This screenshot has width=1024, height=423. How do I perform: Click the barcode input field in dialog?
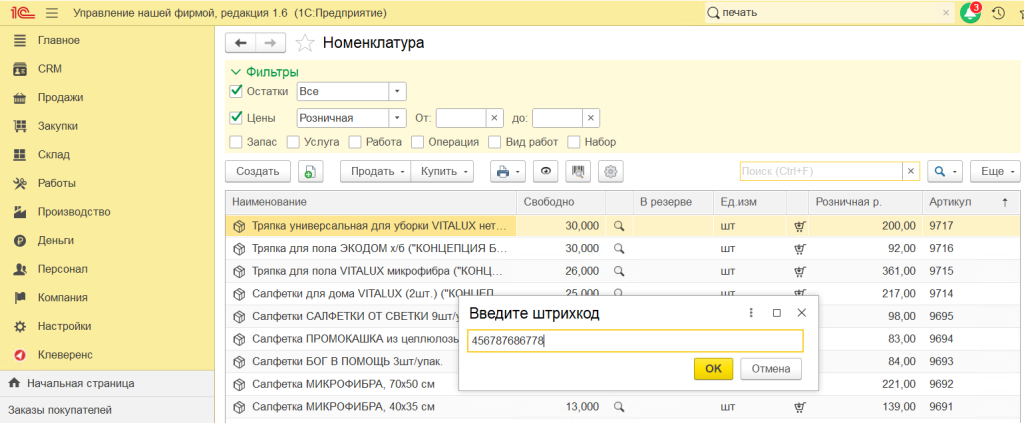pyautogui.click(x=634, y=341)
